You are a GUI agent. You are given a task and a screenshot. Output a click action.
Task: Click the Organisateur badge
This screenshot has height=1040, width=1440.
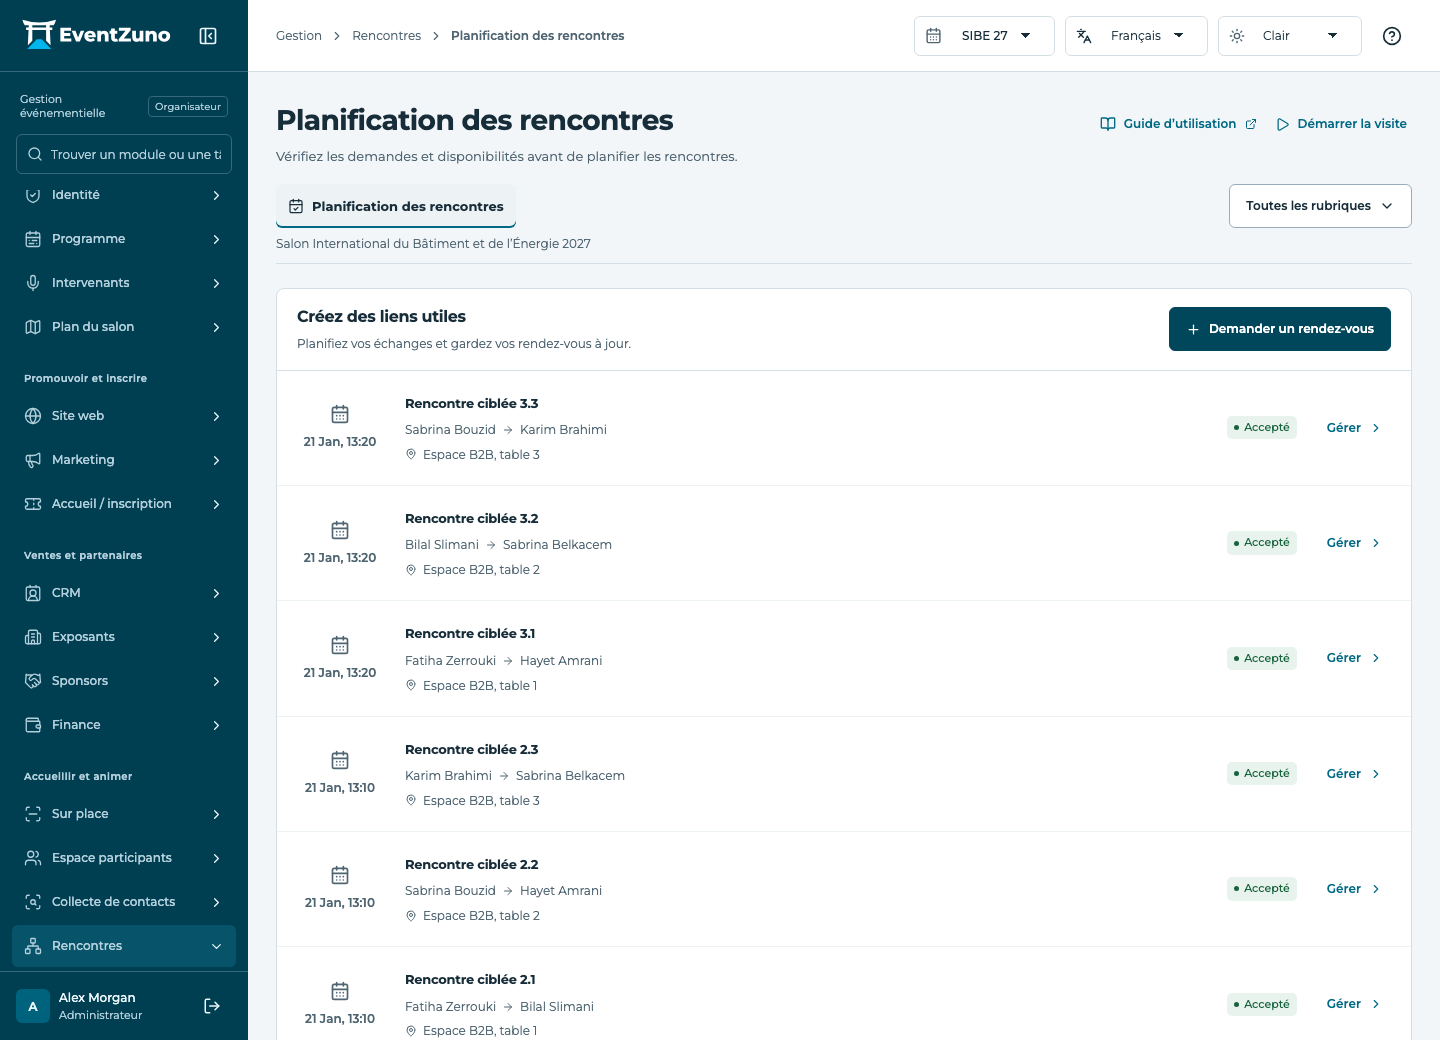coord(188,107)
